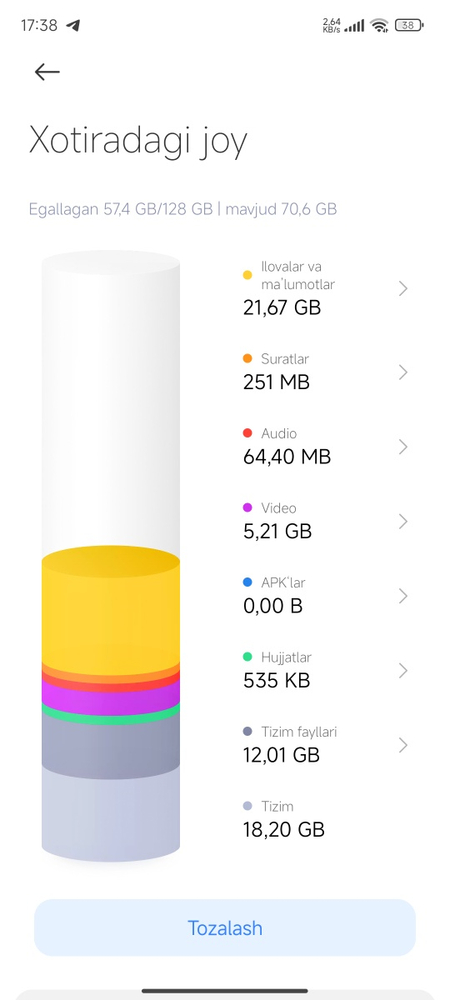Screen dimensions: 450x1000
Task: Tap the yellow segment of the storage cylinder
Action: [x=111, y=610]
